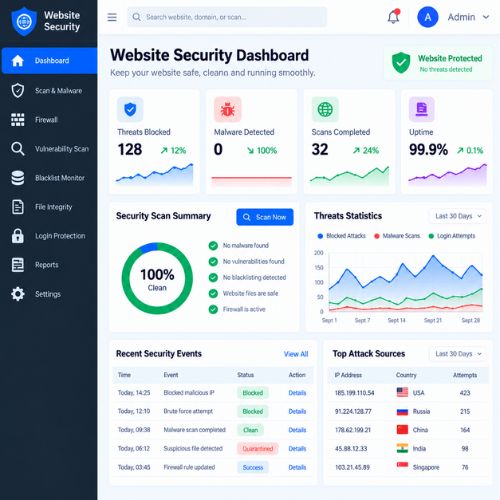Open Scan & Malware menu item
This screenshot has width=500, height=500.
[x=49, y=90]
